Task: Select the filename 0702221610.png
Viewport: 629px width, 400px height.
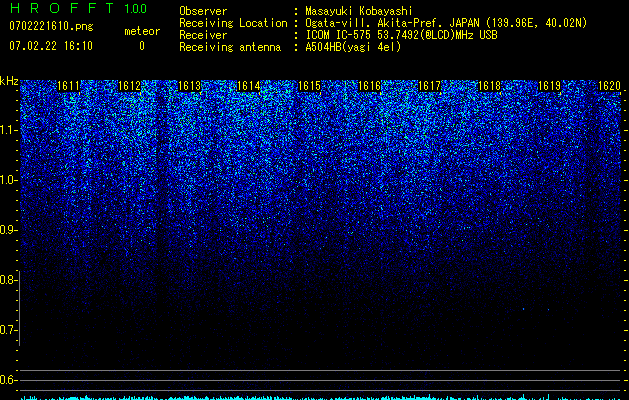Action: point(51,27)
